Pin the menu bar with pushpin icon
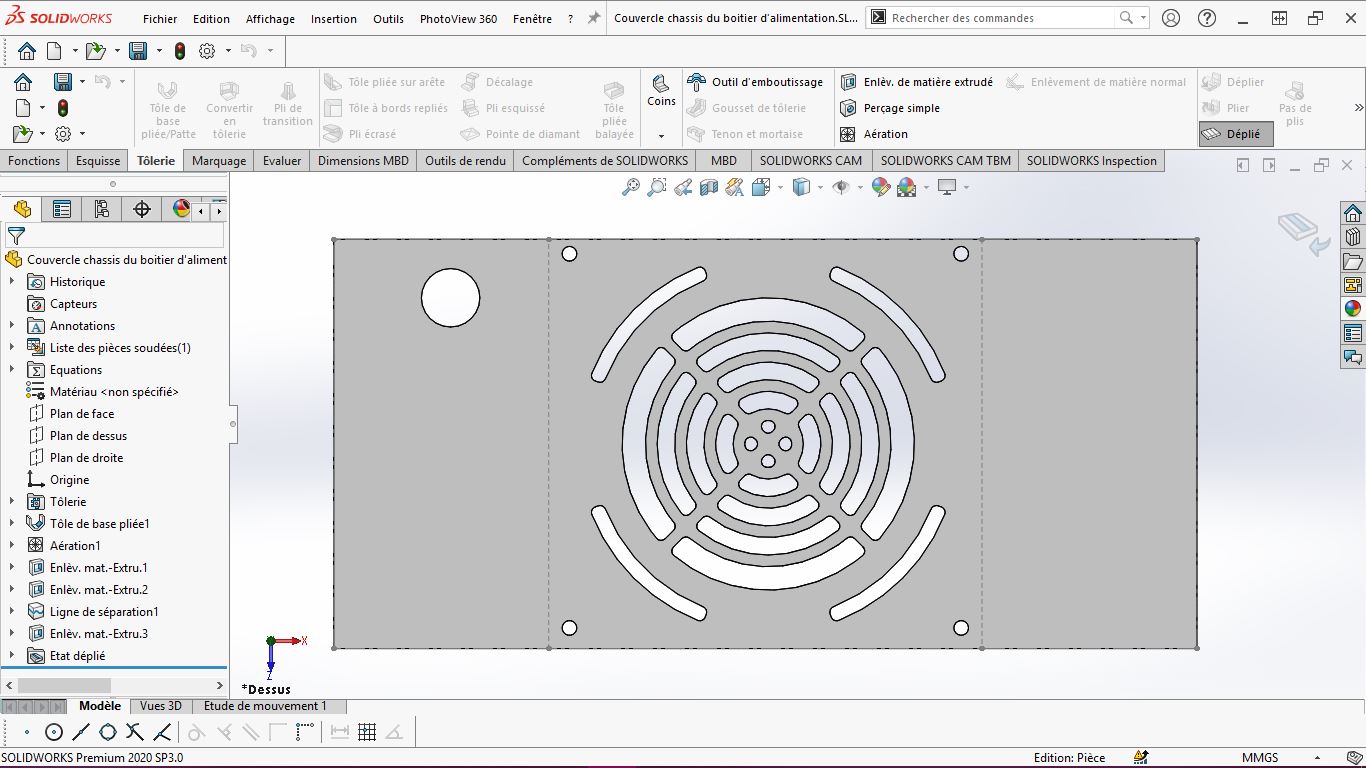 [x=594, y=19]
